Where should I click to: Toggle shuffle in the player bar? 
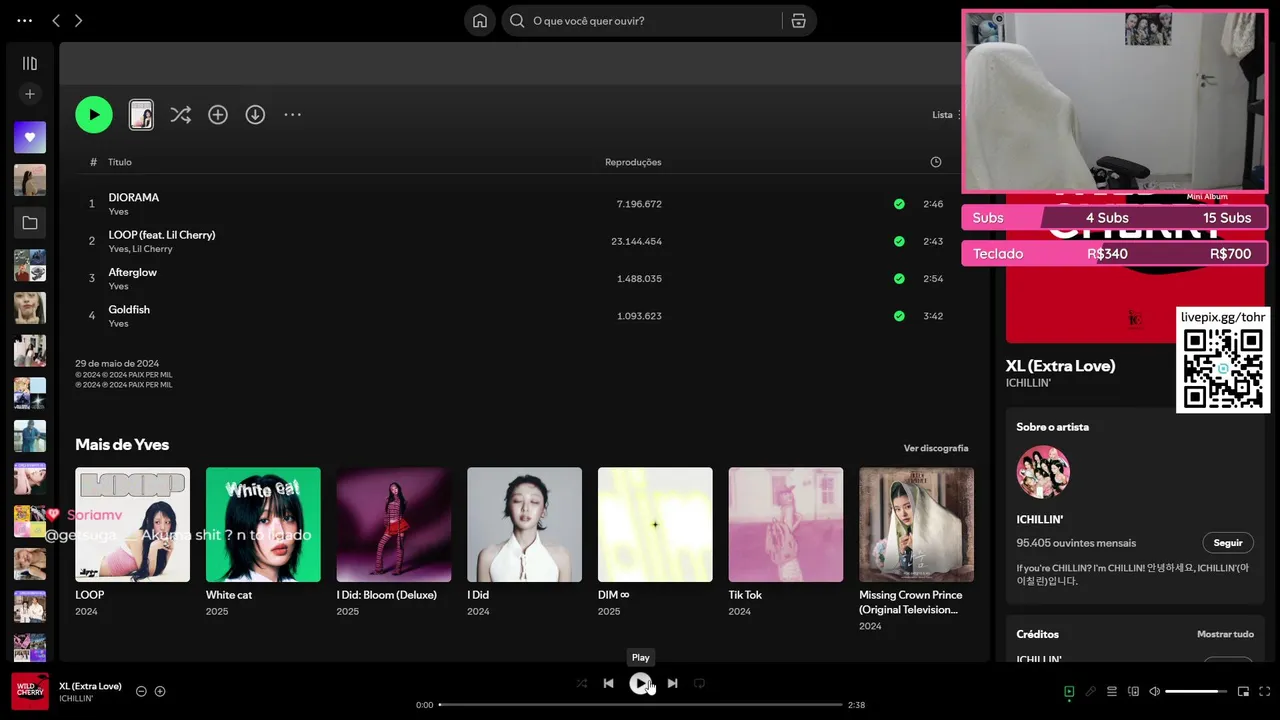point(582,683)
